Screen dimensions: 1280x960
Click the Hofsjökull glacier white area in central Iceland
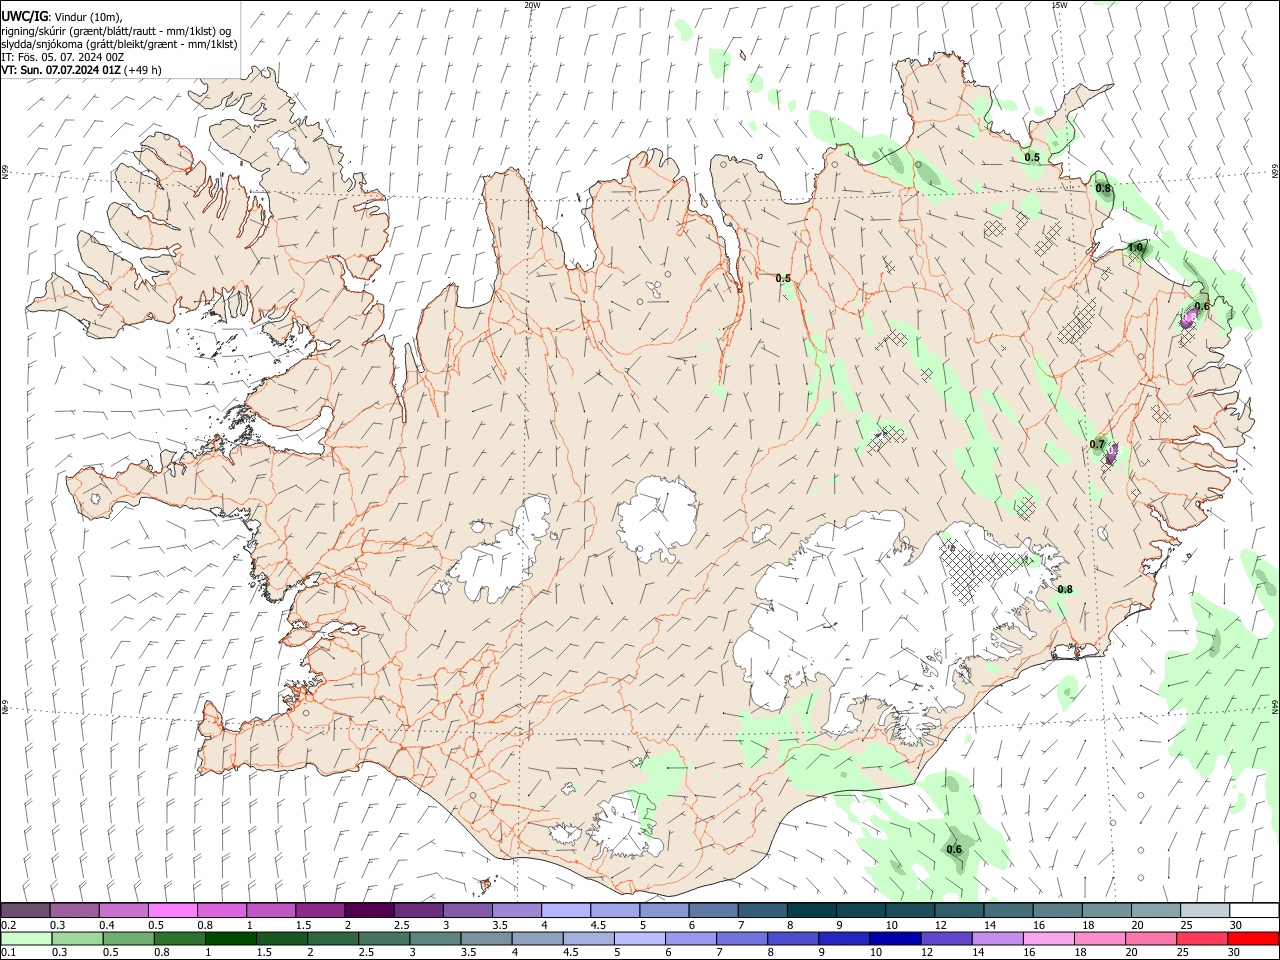click(x=657, y=517)
